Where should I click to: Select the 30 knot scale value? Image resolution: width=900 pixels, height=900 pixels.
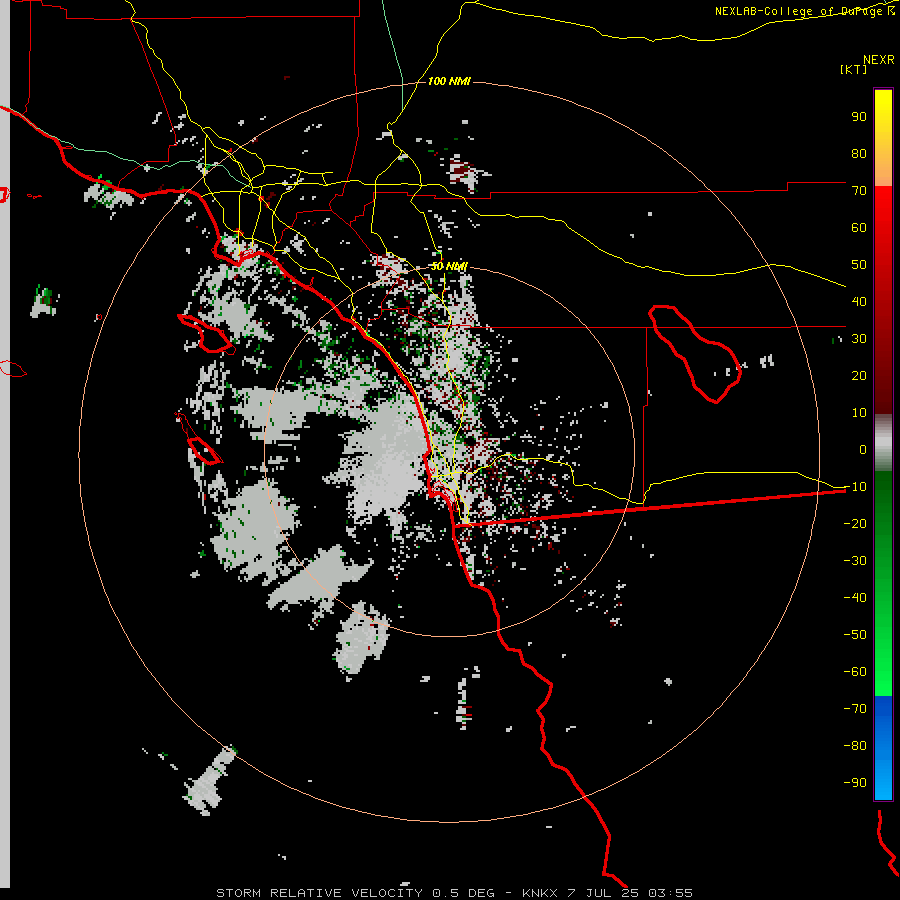pos(859,339)
